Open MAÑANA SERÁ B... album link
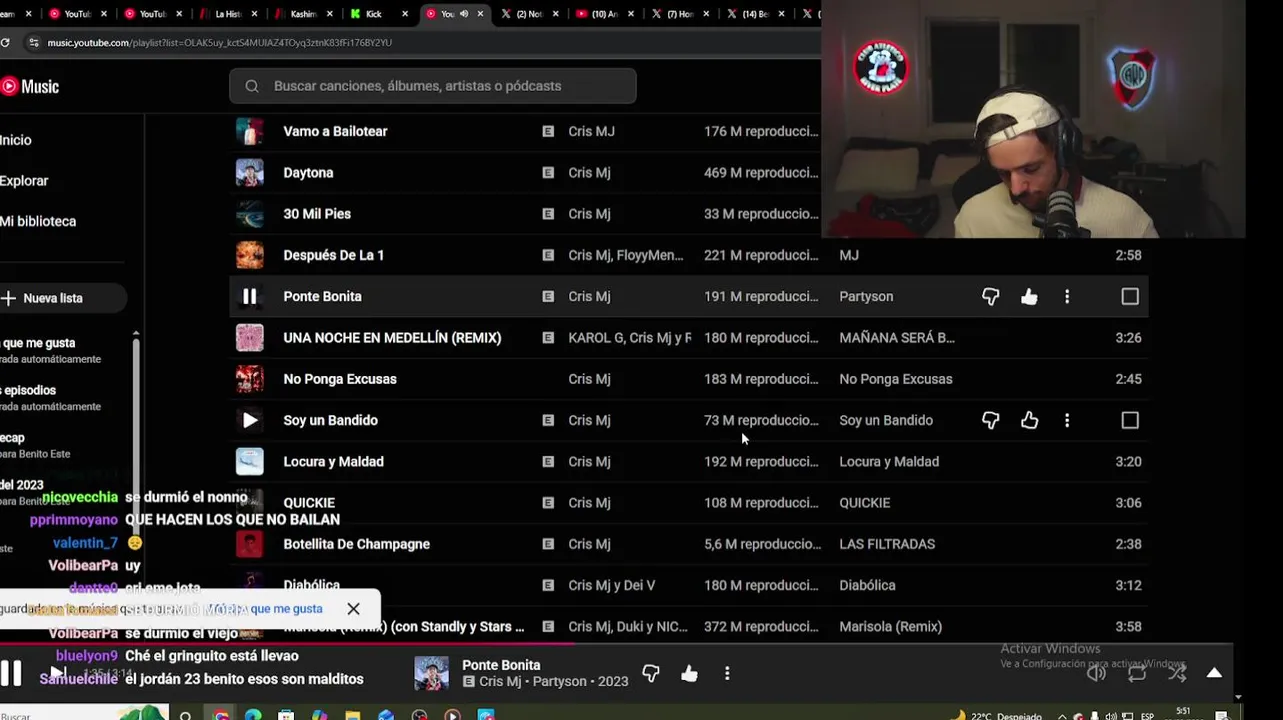This screenshot has width=1283, height=720. (897, 337)
